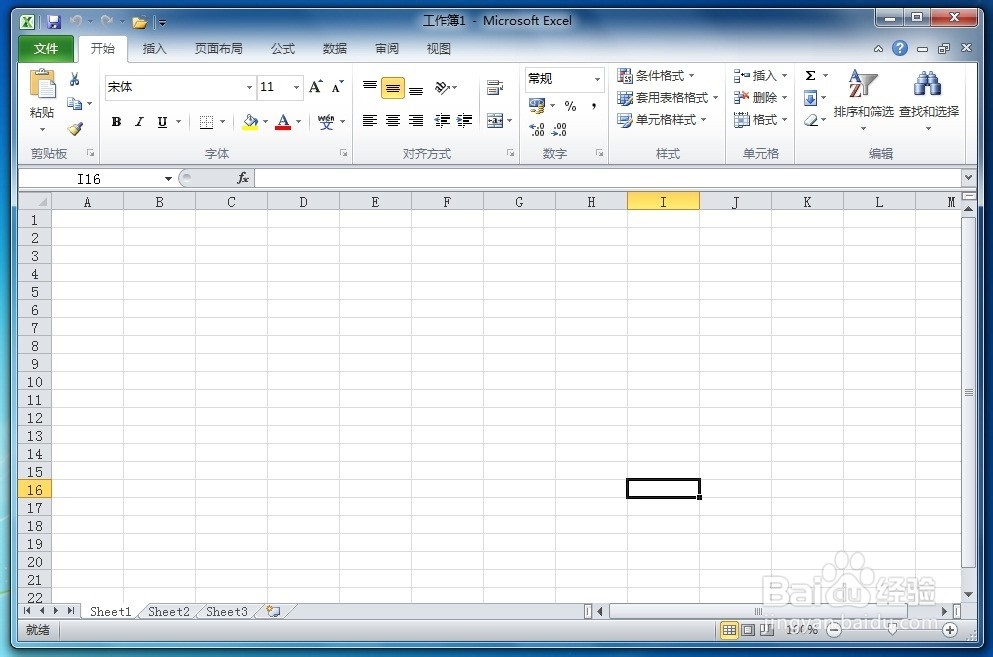This screenshot has width=993, height=657.
Task: Open the 单元格样式 cell styles dropdown
Action: 662,120
